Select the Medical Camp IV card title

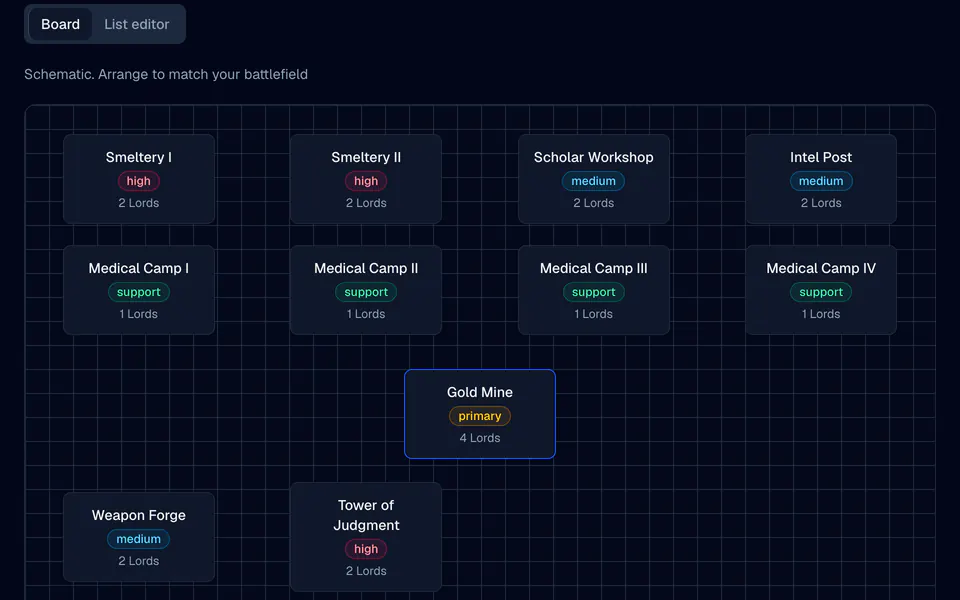821,268
